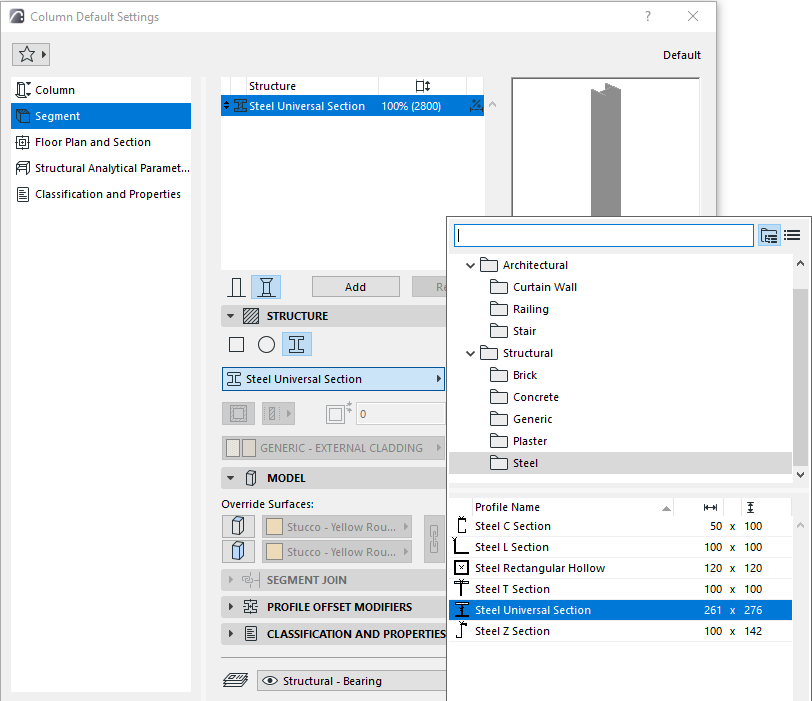Image resolution: width=812 pixels, height=701 pixels.
Task: Open Floor Plan and Section page
Action: click(x=100, y=142)
